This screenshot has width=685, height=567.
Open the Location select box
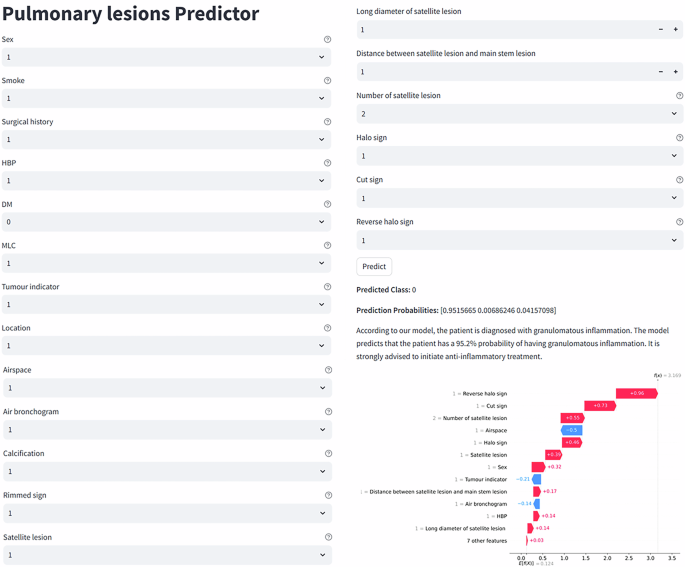166,346
